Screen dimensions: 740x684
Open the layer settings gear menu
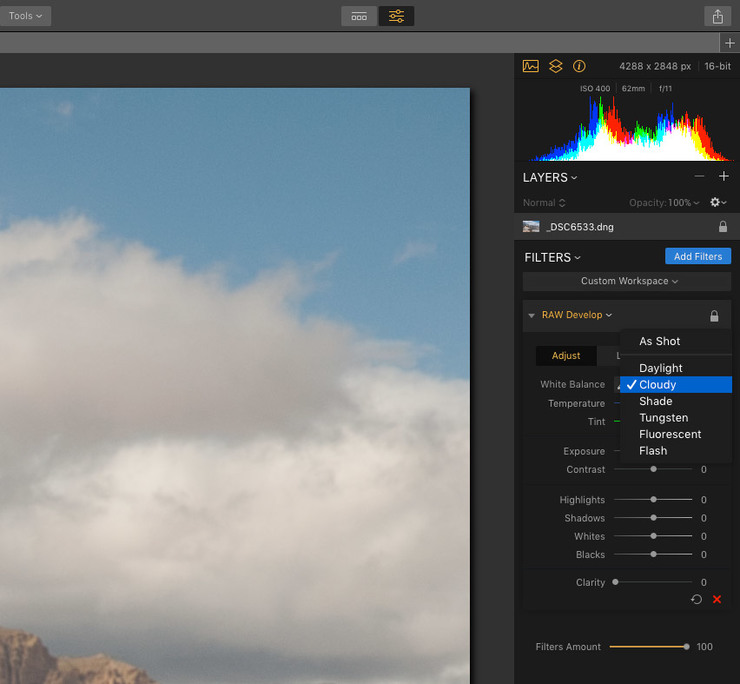(x=717, y=202)
